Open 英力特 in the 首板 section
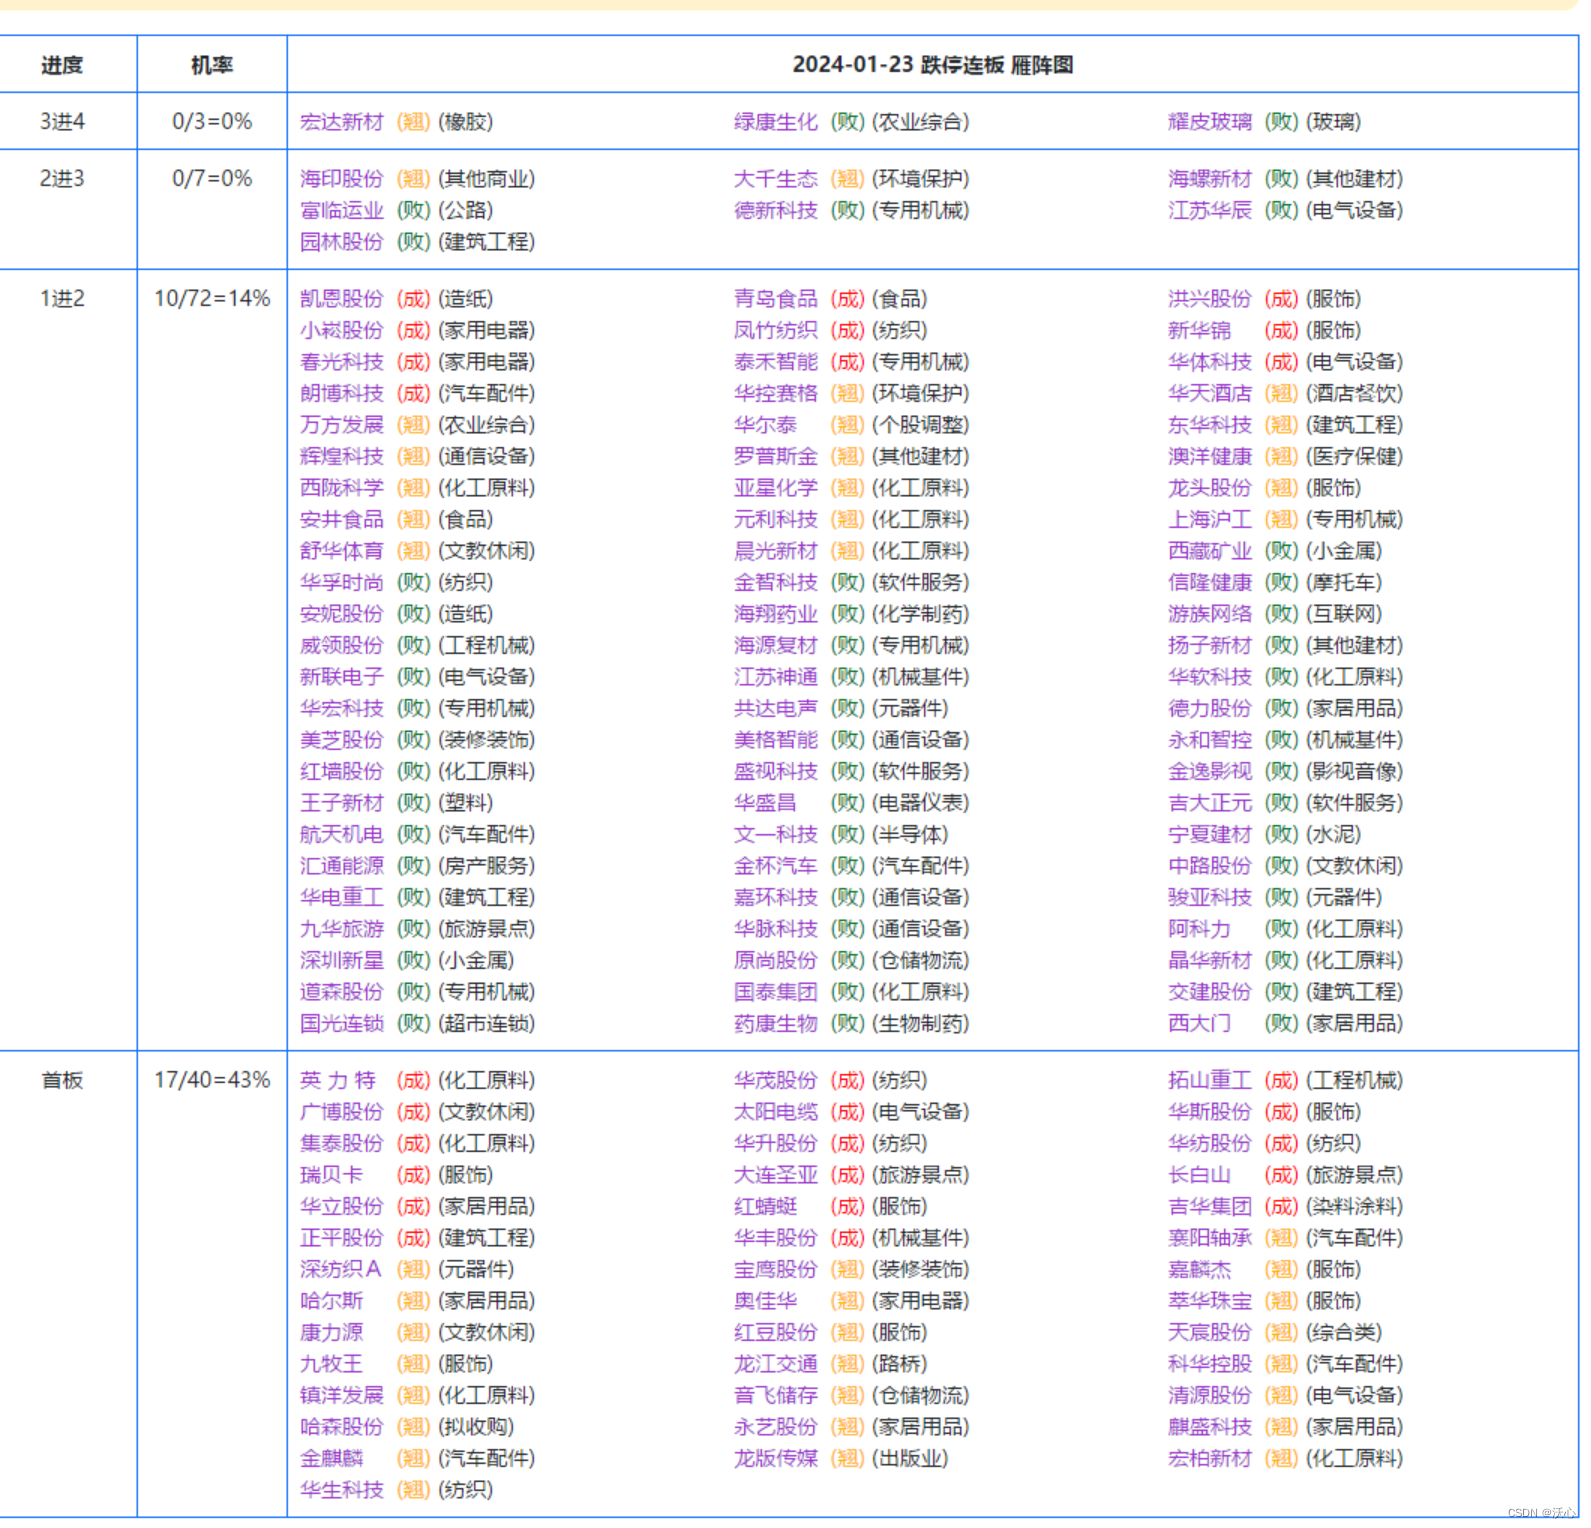This screenshot has height=1528, width=1591. coord(338,1080)
